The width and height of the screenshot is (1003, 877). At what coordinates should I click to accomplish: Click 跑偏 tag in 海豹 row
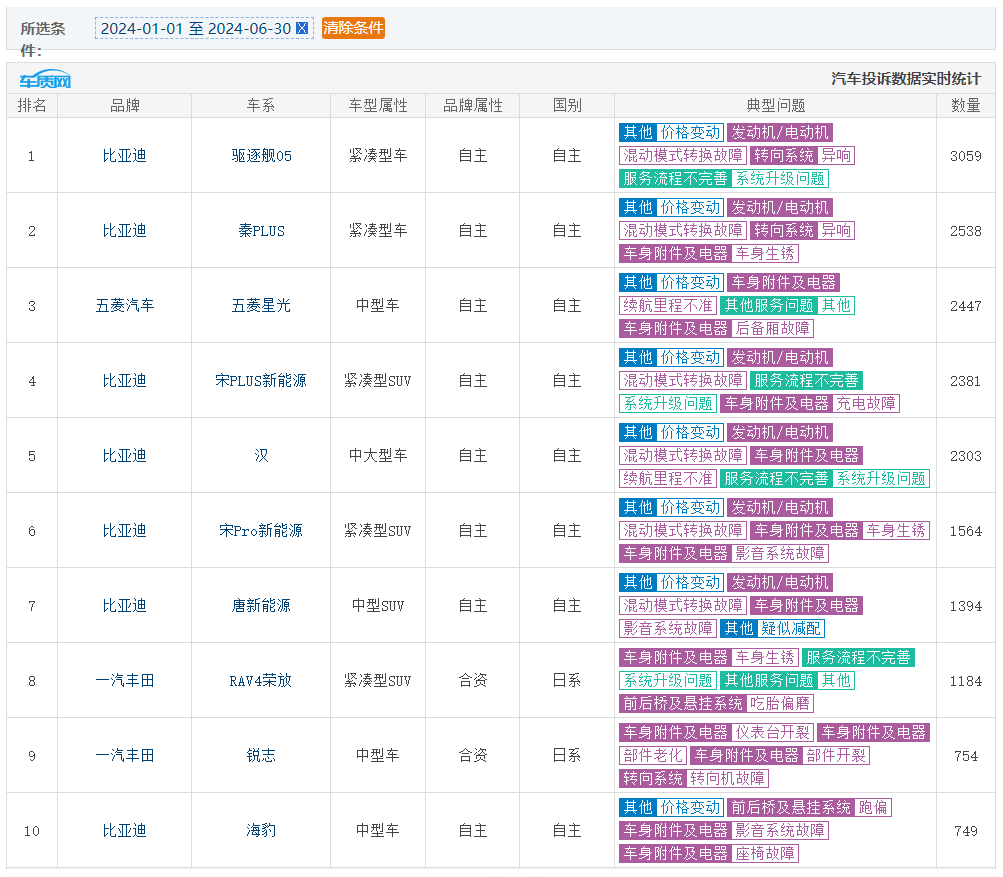coord(873,807)
